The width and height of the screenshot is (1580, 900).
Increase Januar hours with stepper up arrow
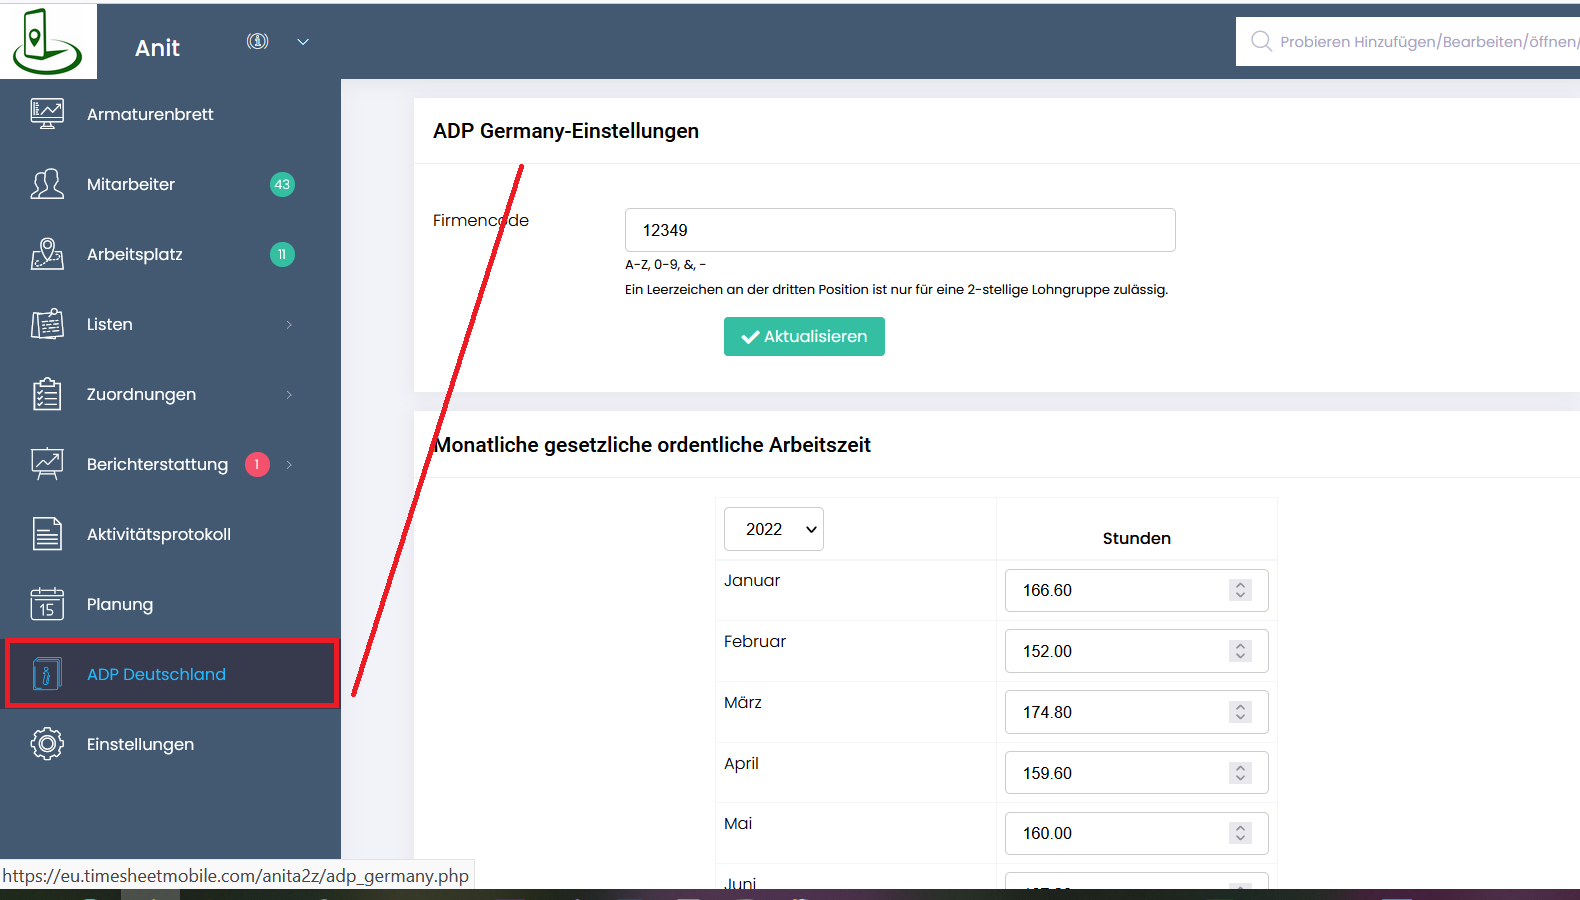point(1241,585)
